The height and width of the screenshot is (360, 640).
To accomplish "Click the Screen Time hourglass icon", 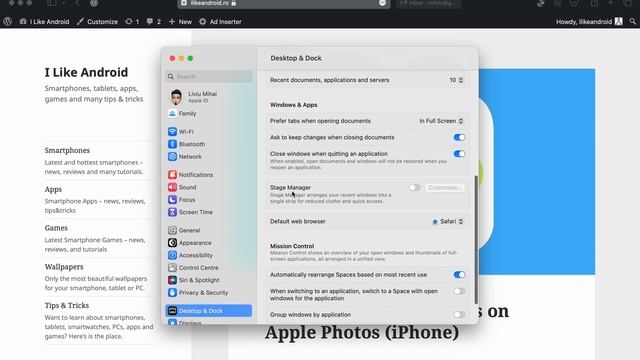I will point(172,212).
